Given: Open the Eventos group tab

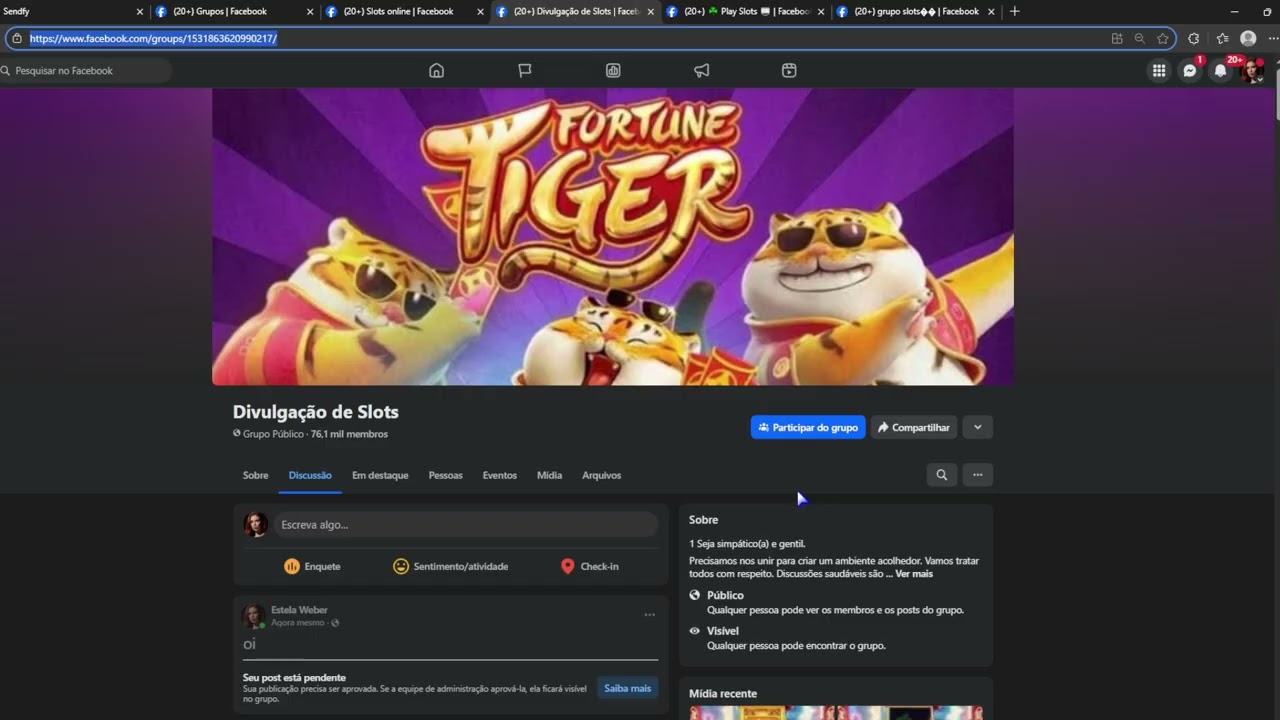Looking at the screenshot, I should click(499, 475).
